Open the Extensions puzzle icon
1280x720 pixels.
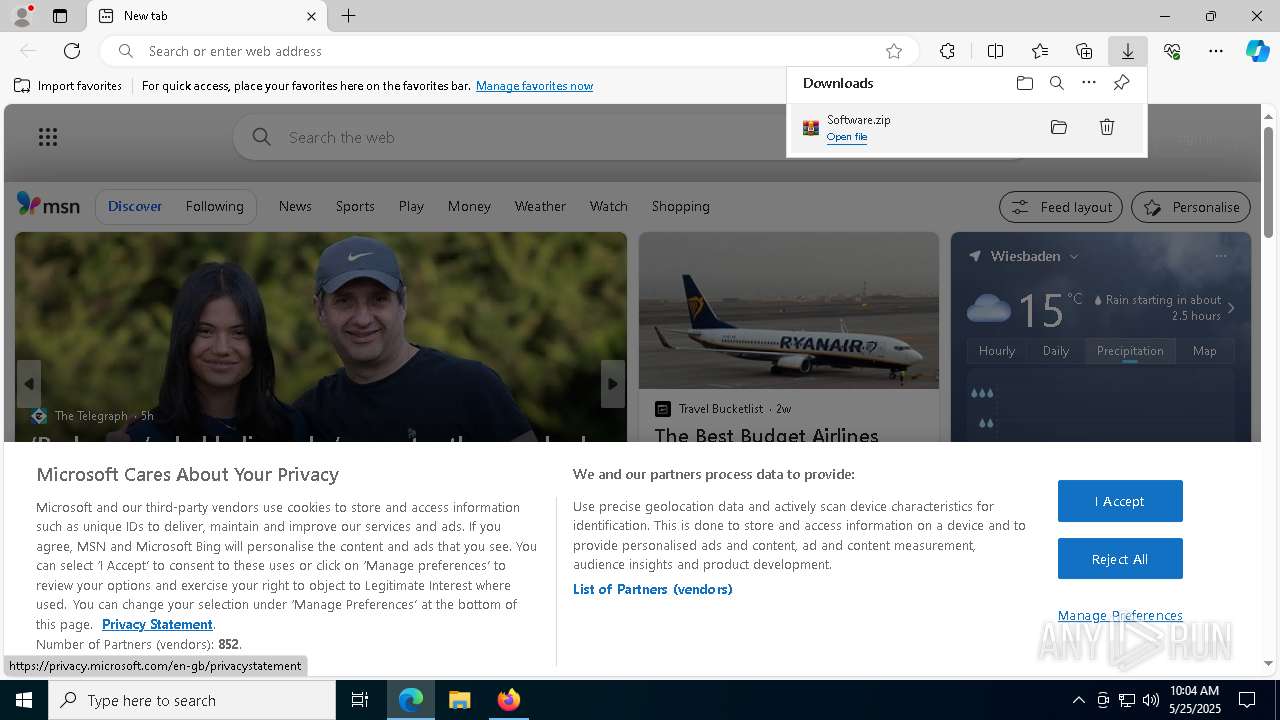tap(947, 51)
